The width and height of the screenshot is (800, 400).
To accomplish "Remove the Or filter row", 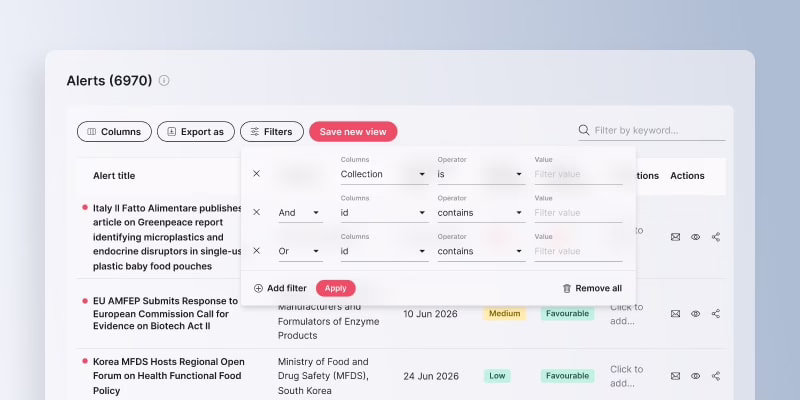I will (x=257, y=251).
